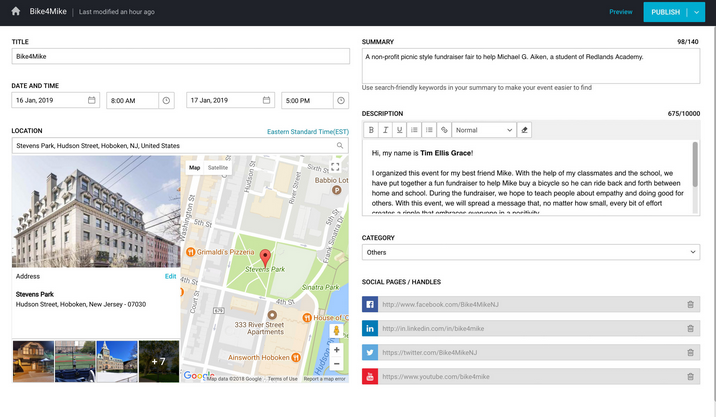Viewport: 716px width, 417px height.
Task: Click the Stevens Park location field
Action: coord(180,146)
